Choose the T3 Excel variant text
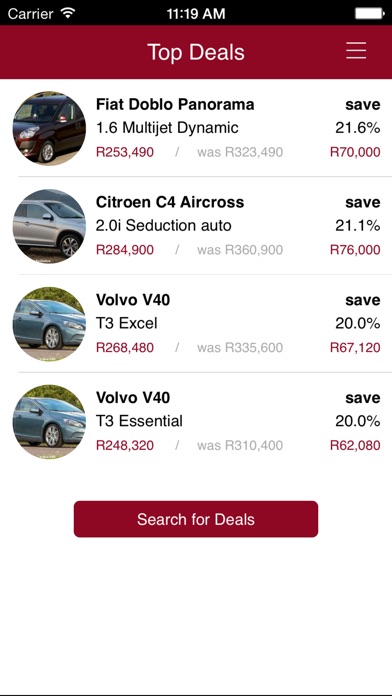Viewport: 392px width, 696px height. pos(127,323)
